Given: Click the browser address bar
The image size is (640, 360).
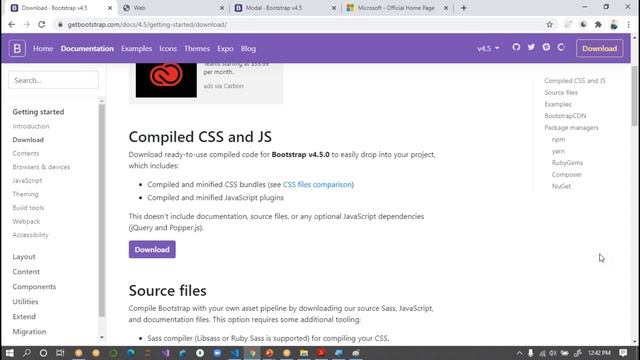Looking at the screenshot, I should pos(302,24).
